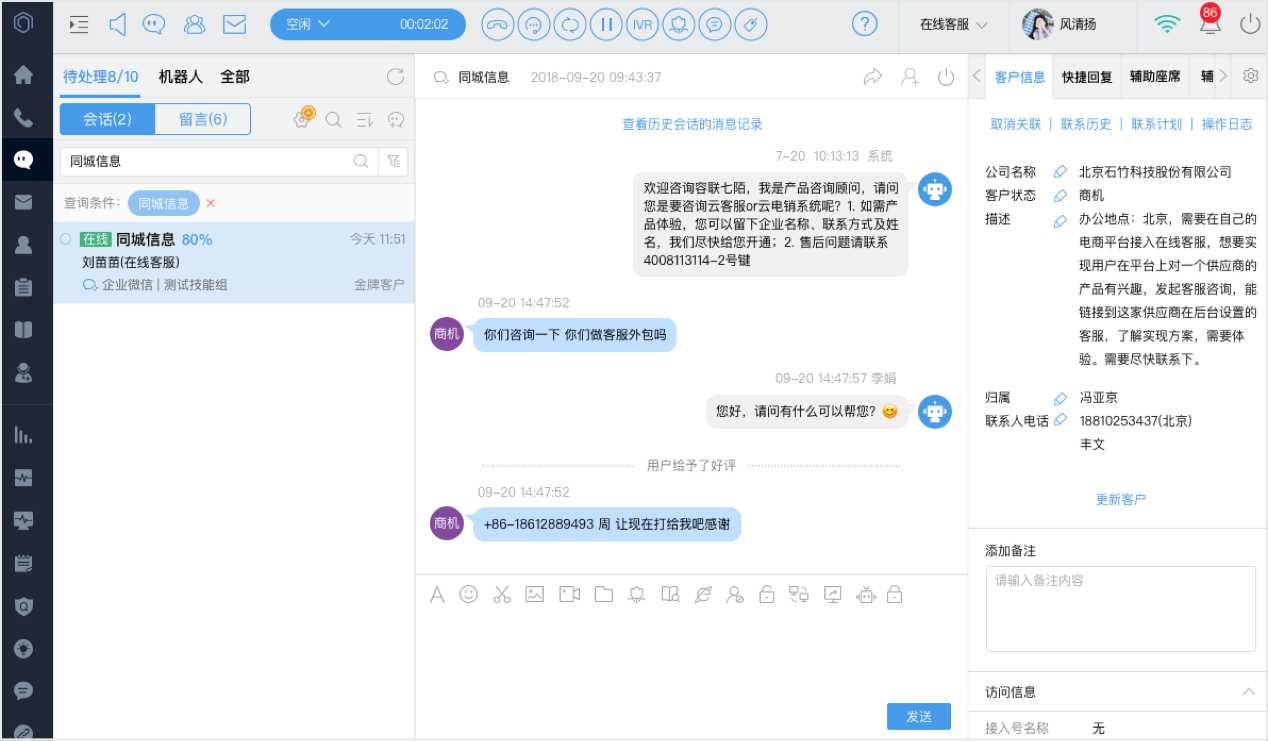Image resolution: width=1268 pixels, height=741 pixels.
Task: Select the 机器人 tab
Action: point(180,76)
